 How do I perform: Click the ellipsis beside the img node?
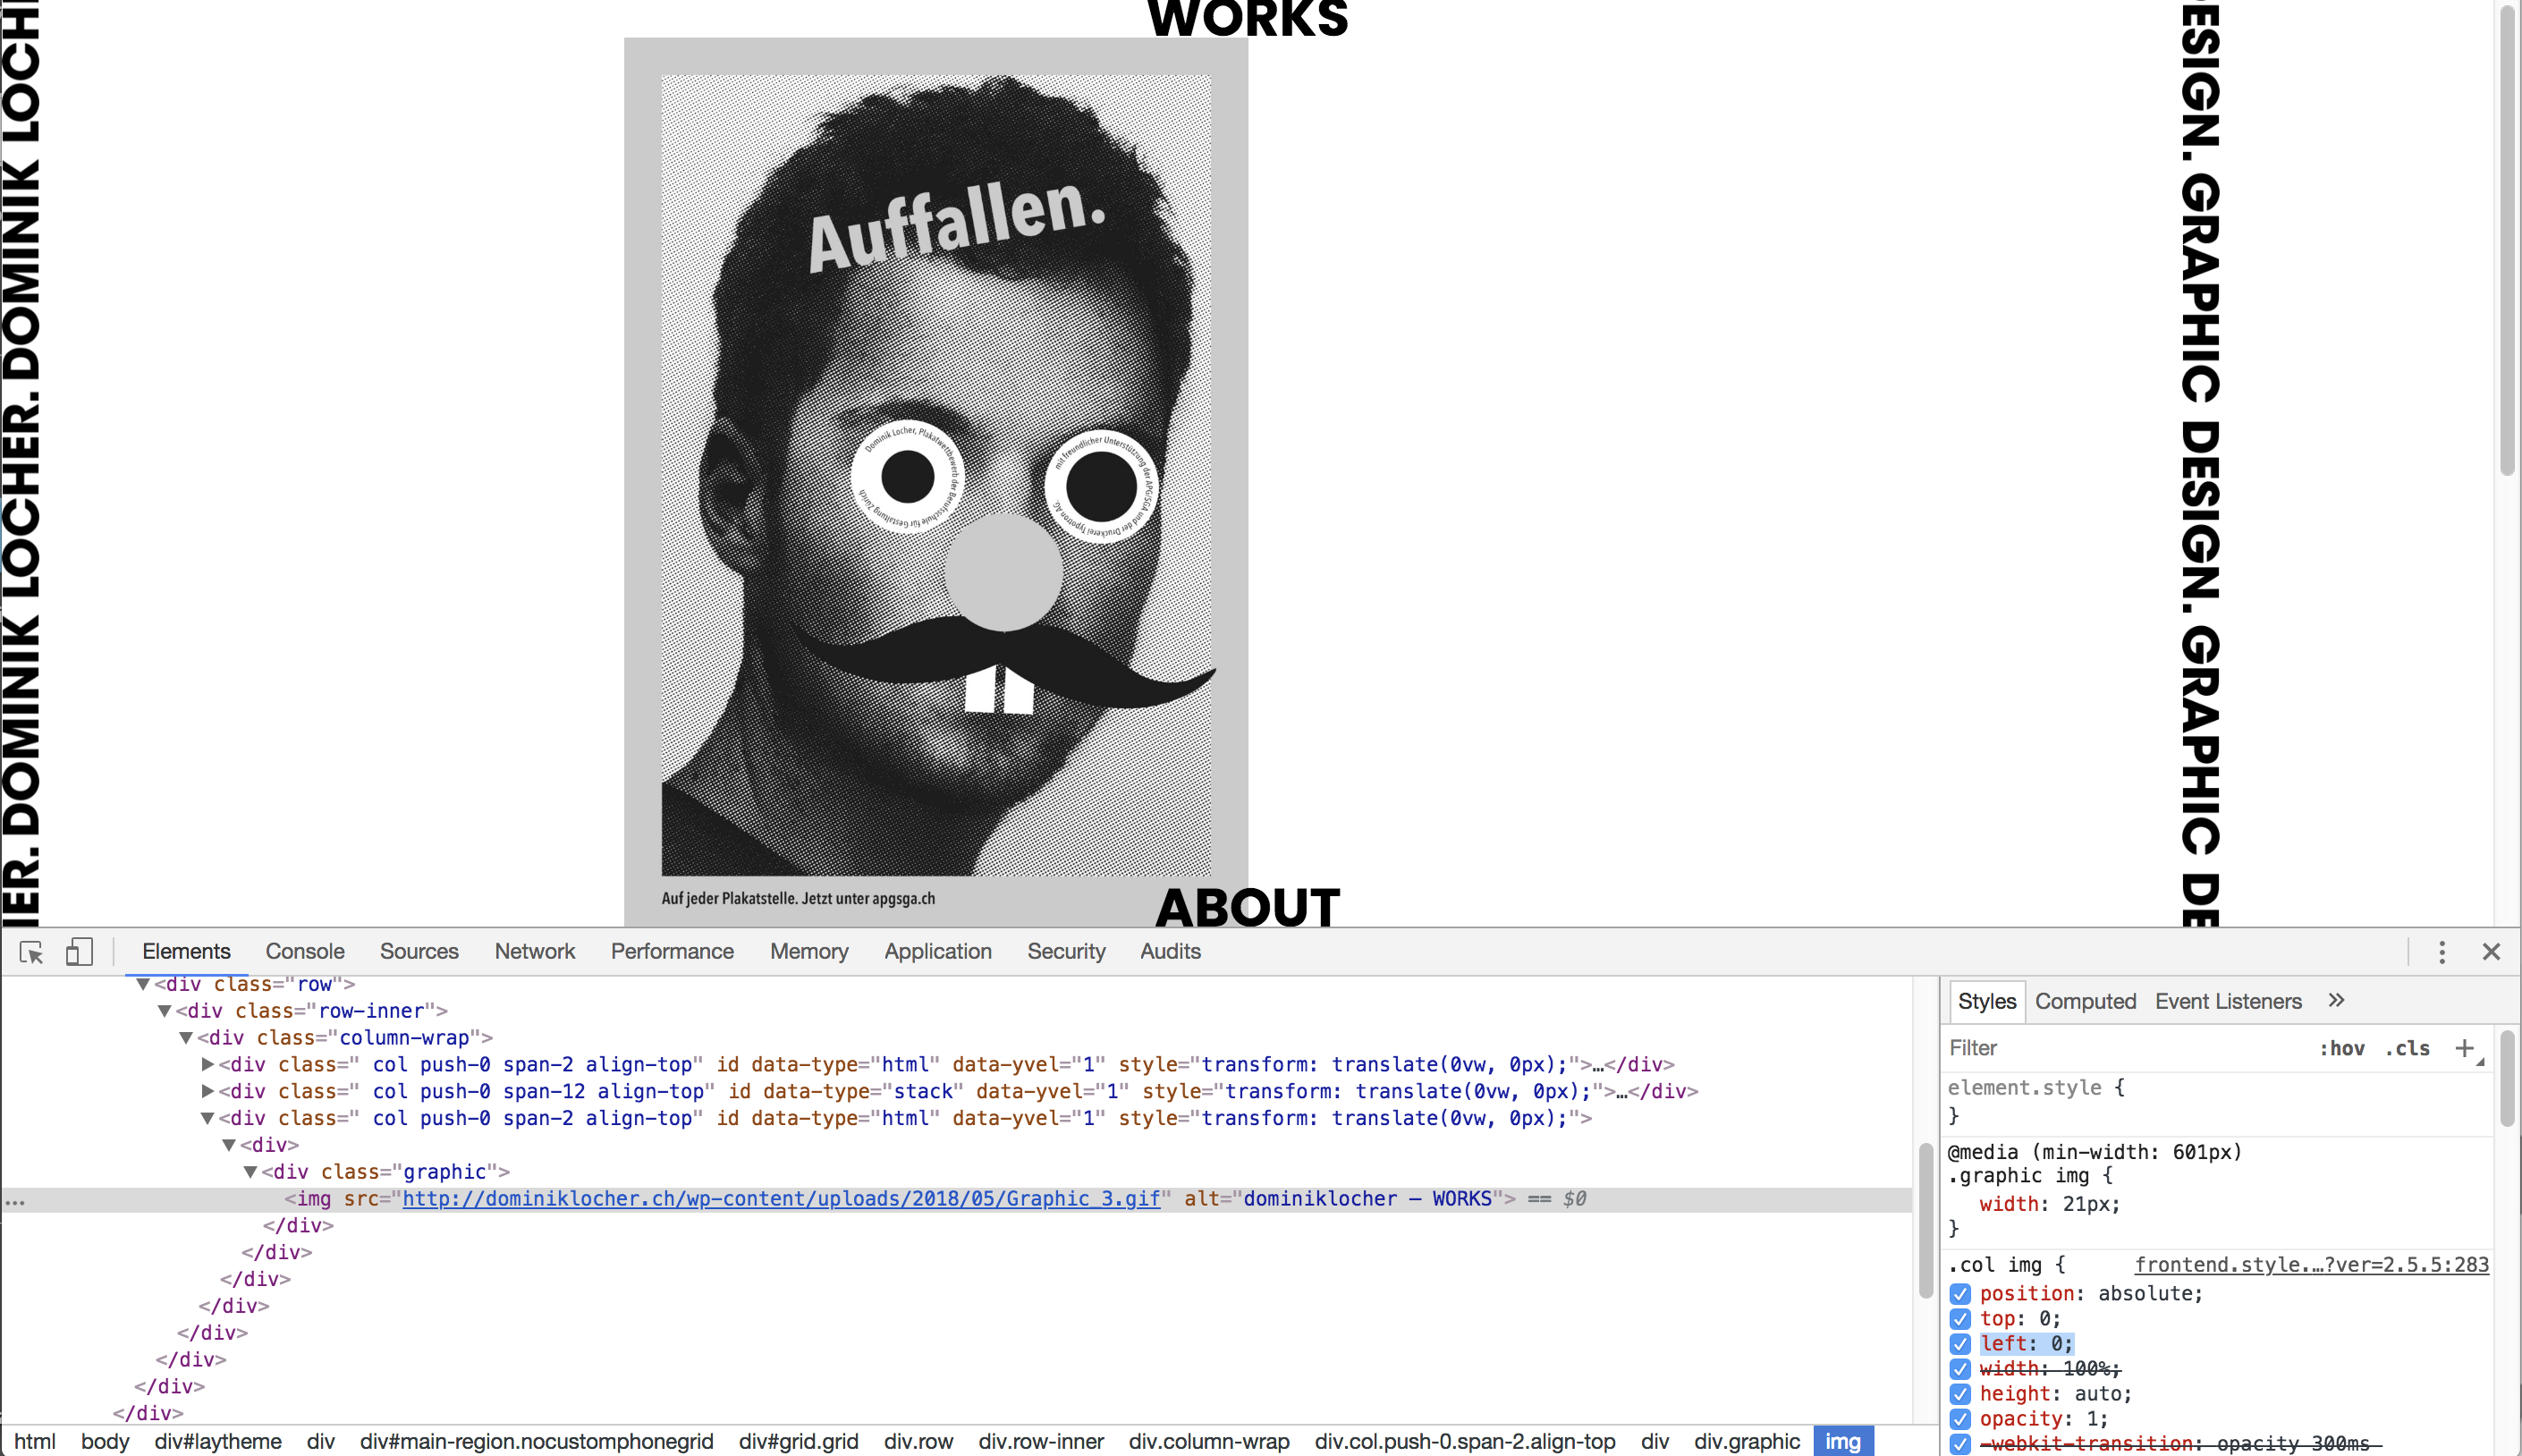click(15, 1202)
